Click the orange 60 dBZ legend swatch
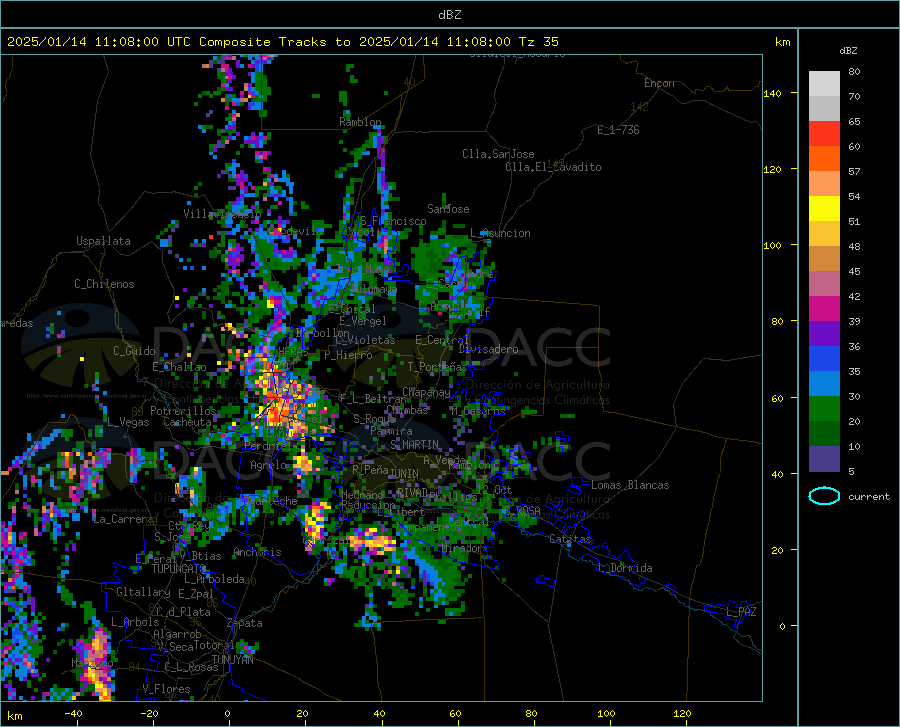Image resolution: width=900 pixels, height=727 pixels. tap(824, 159)
